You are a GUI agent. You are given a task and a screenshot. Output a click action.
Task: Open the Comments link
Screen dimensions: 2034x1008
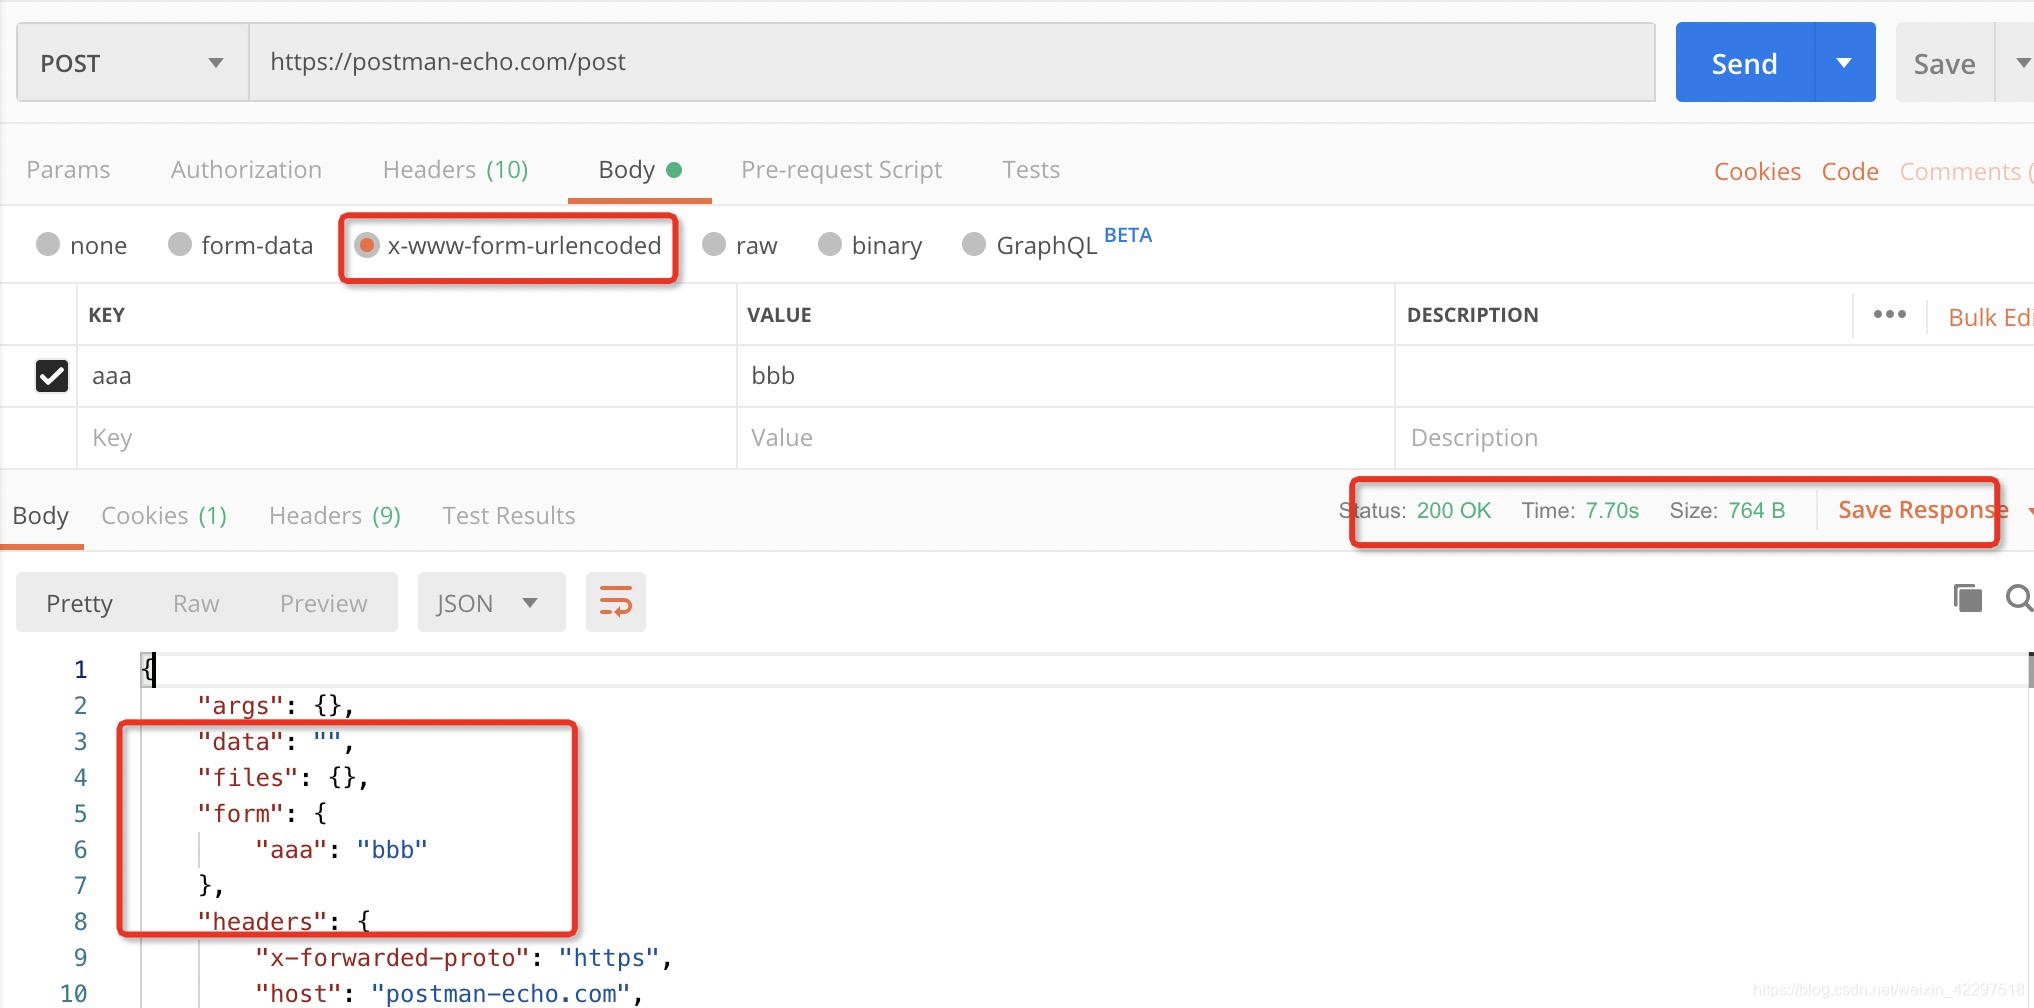[1965, 171]
